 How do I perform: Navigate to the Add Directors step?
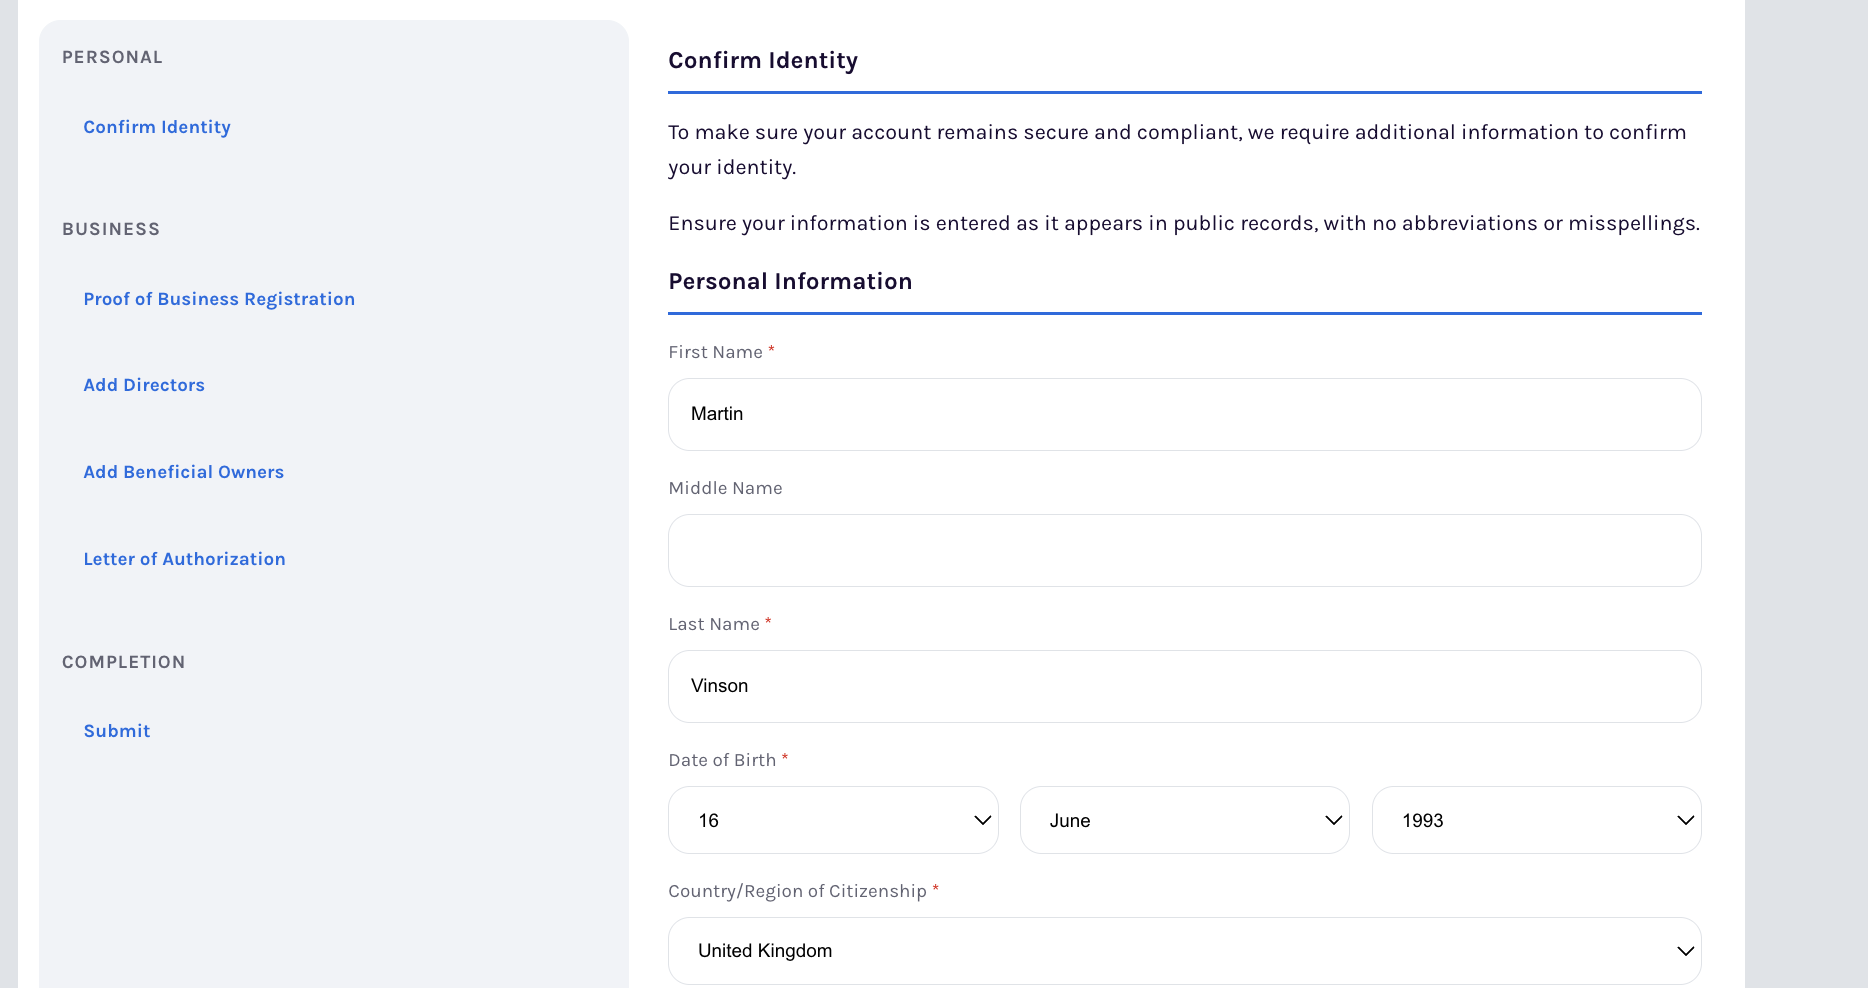[x=144, y=385]
